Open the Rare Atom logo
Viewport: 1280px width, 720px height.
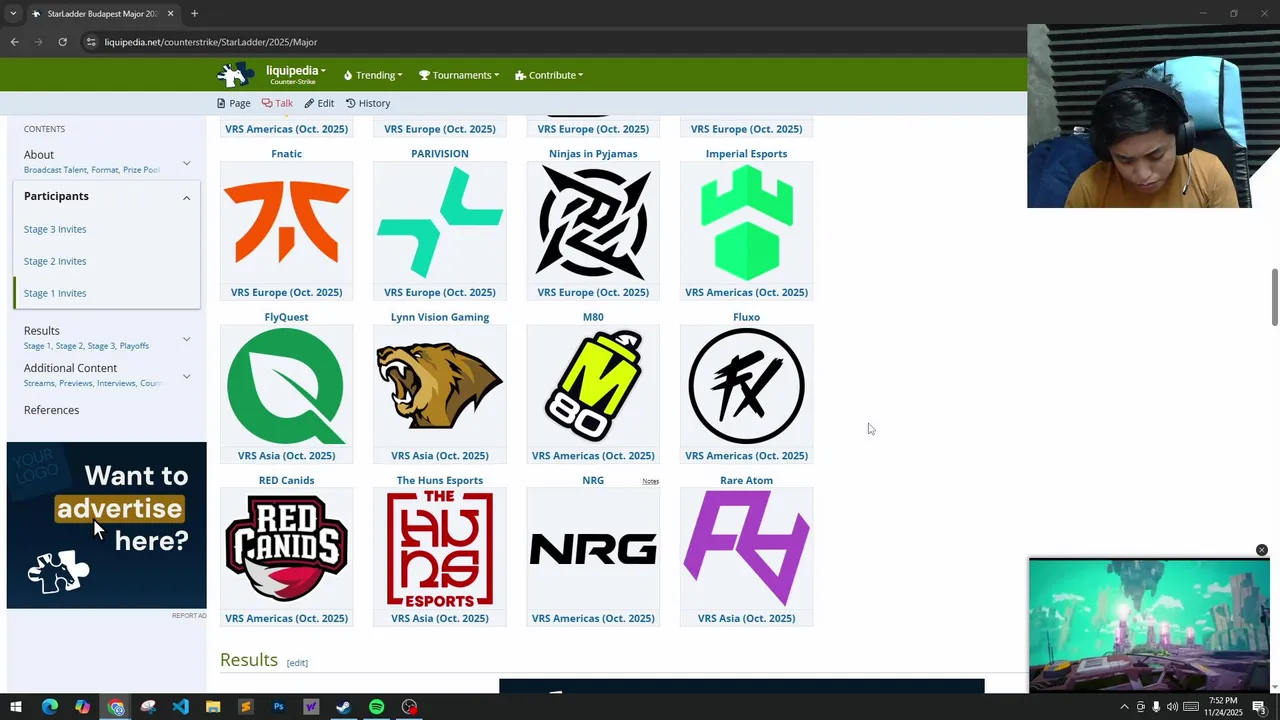point(746,549)
